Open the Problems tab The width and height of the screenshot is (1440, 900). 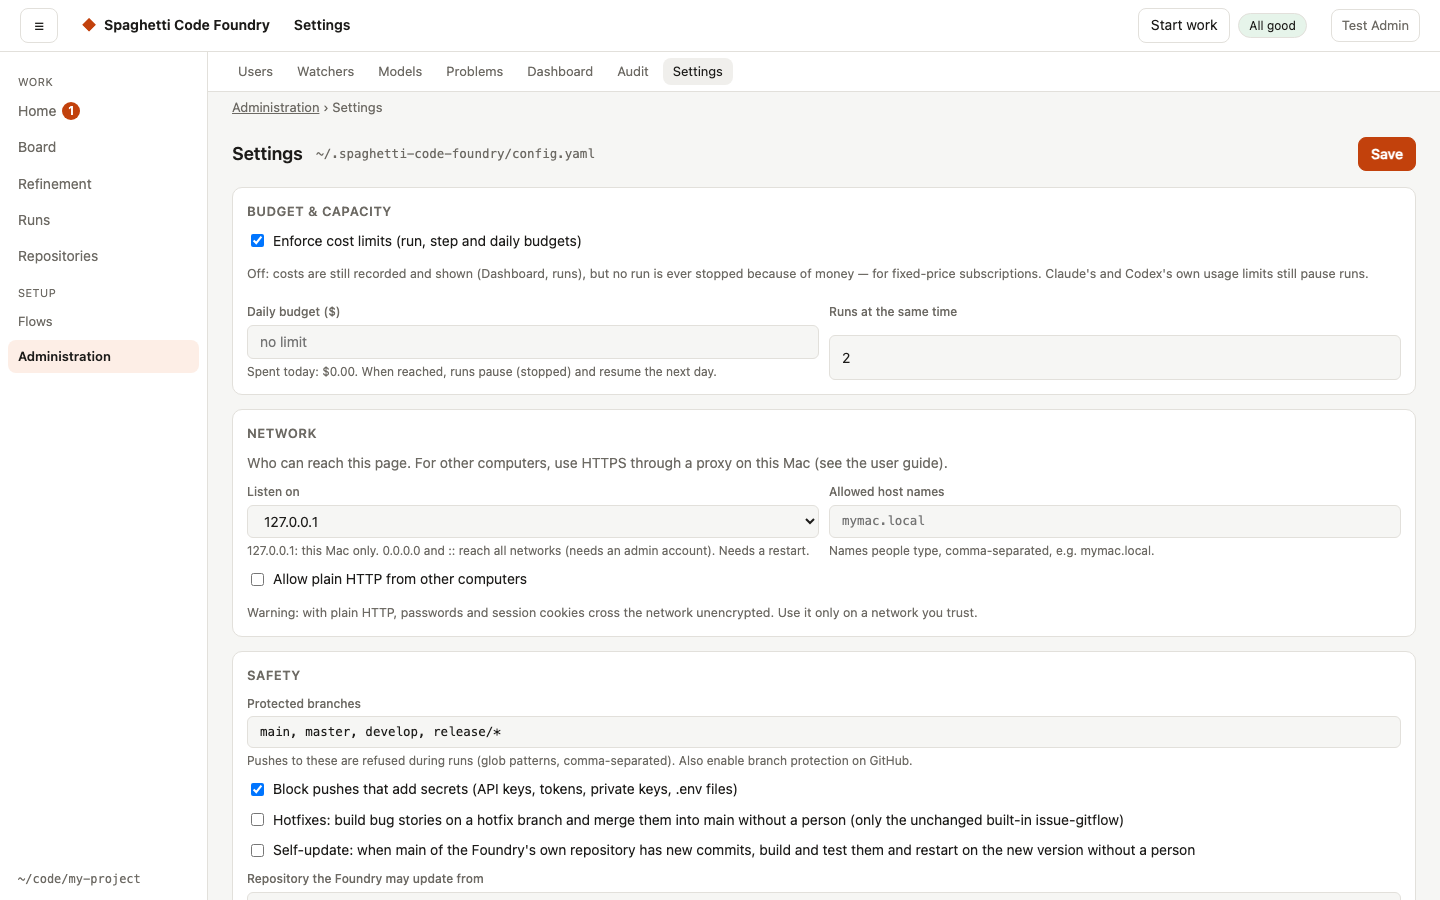coord(474,72)
